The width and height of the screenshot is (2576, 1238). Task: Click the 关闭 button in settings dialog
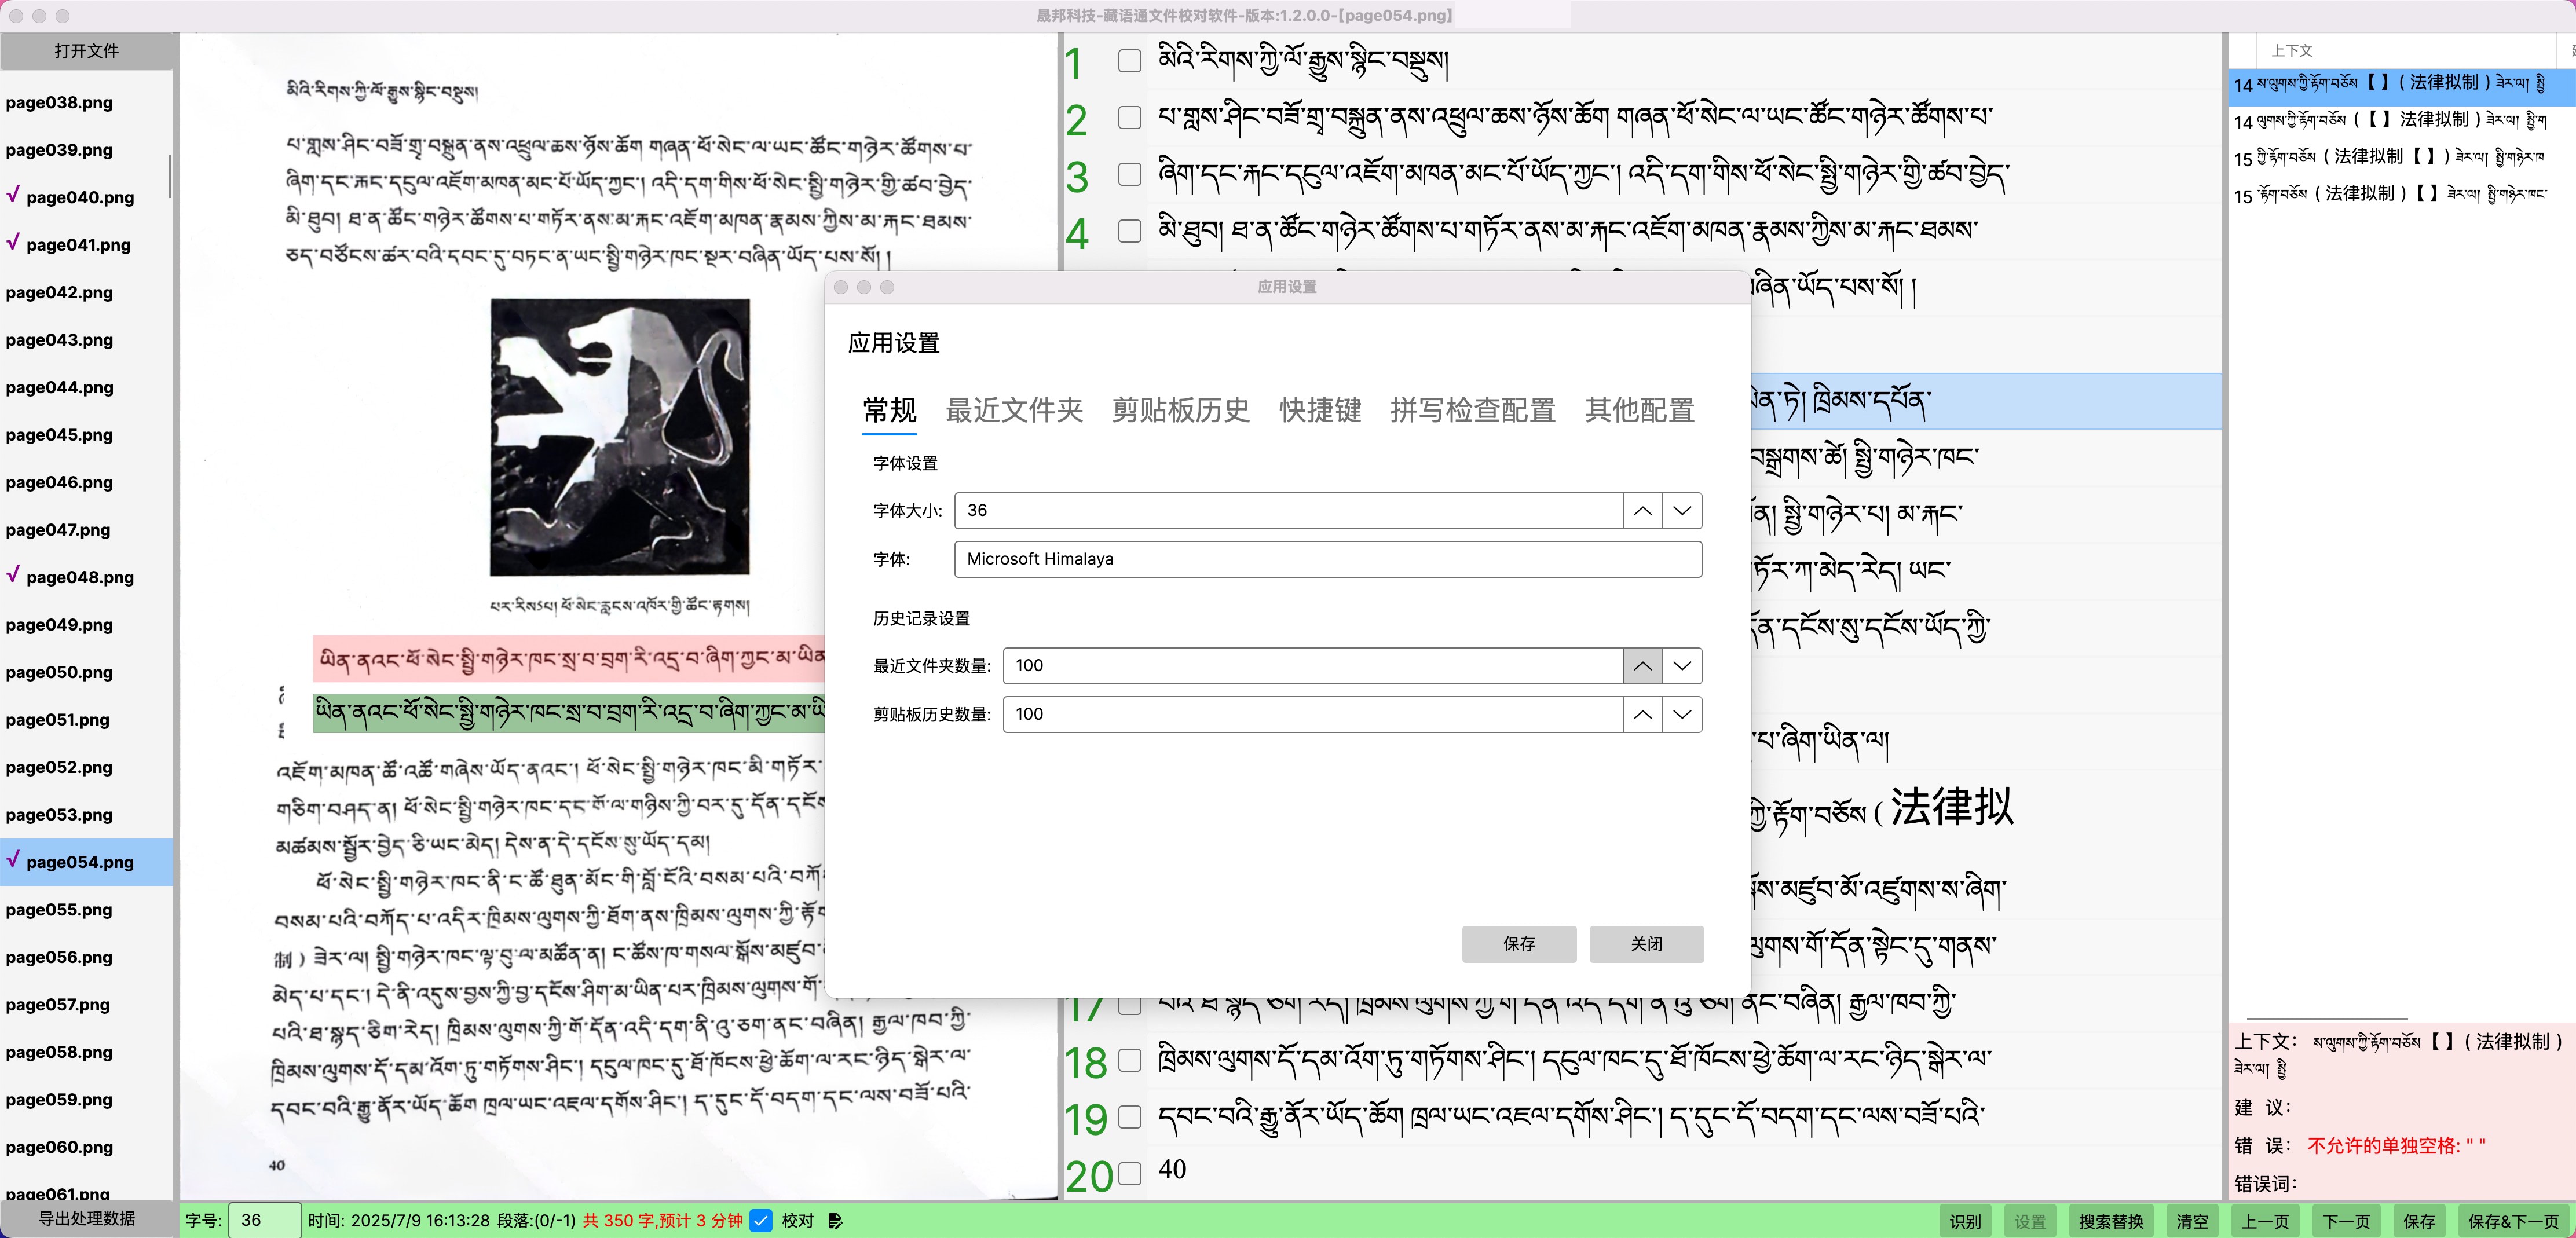(1646, 944)
